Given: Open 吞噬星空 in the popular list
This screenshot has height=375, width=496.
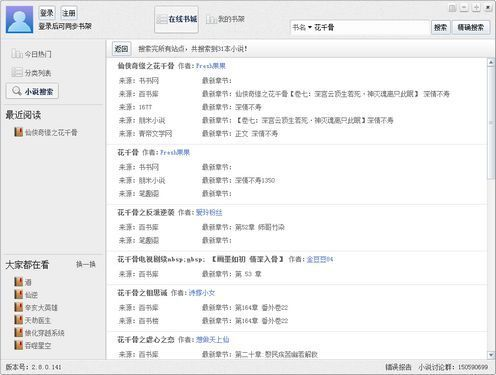Looking at the screenshot, I should tap(33, 345).
